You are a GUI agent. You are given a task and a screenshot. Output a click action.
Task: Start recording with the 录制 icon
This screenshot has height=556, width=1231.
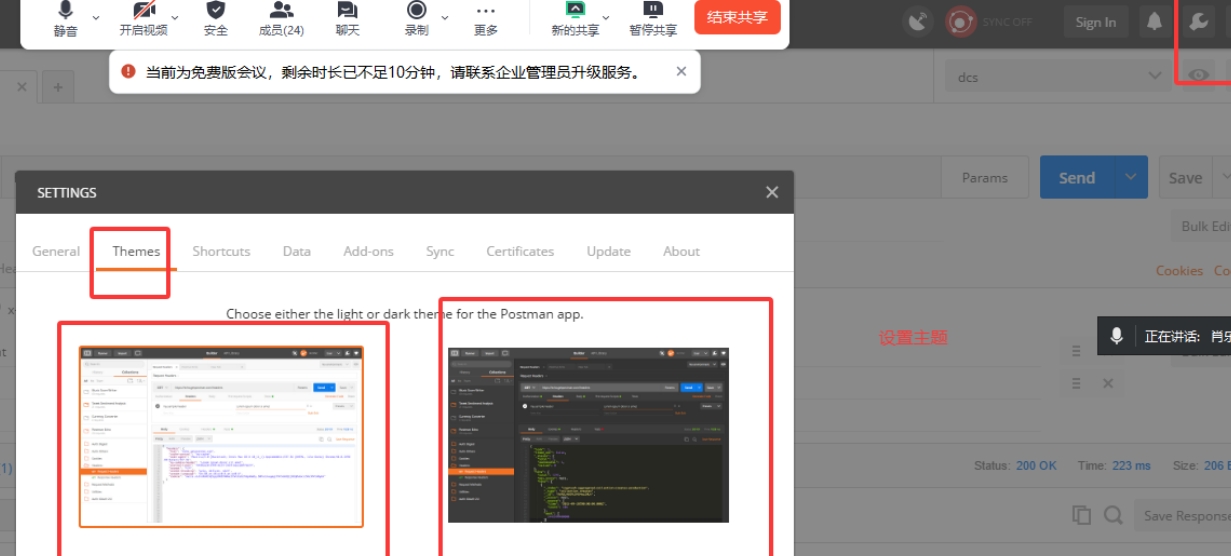coord(416,11)
